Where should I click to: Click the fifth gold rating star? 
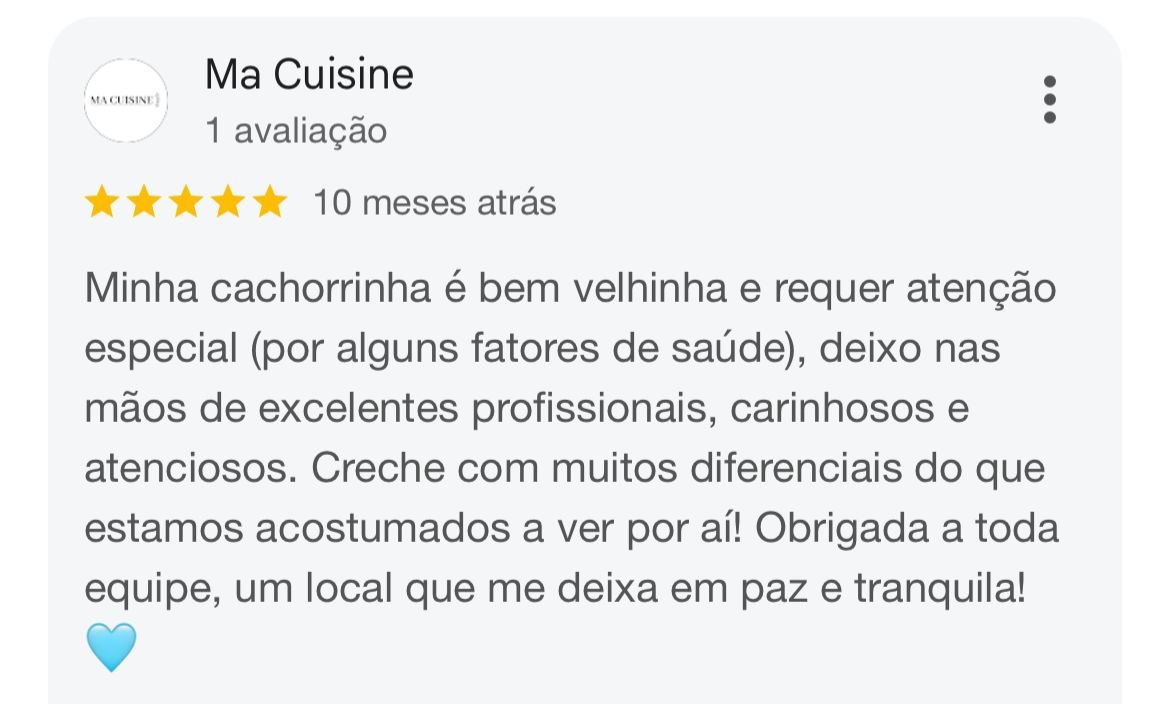[x=270, y=203]
